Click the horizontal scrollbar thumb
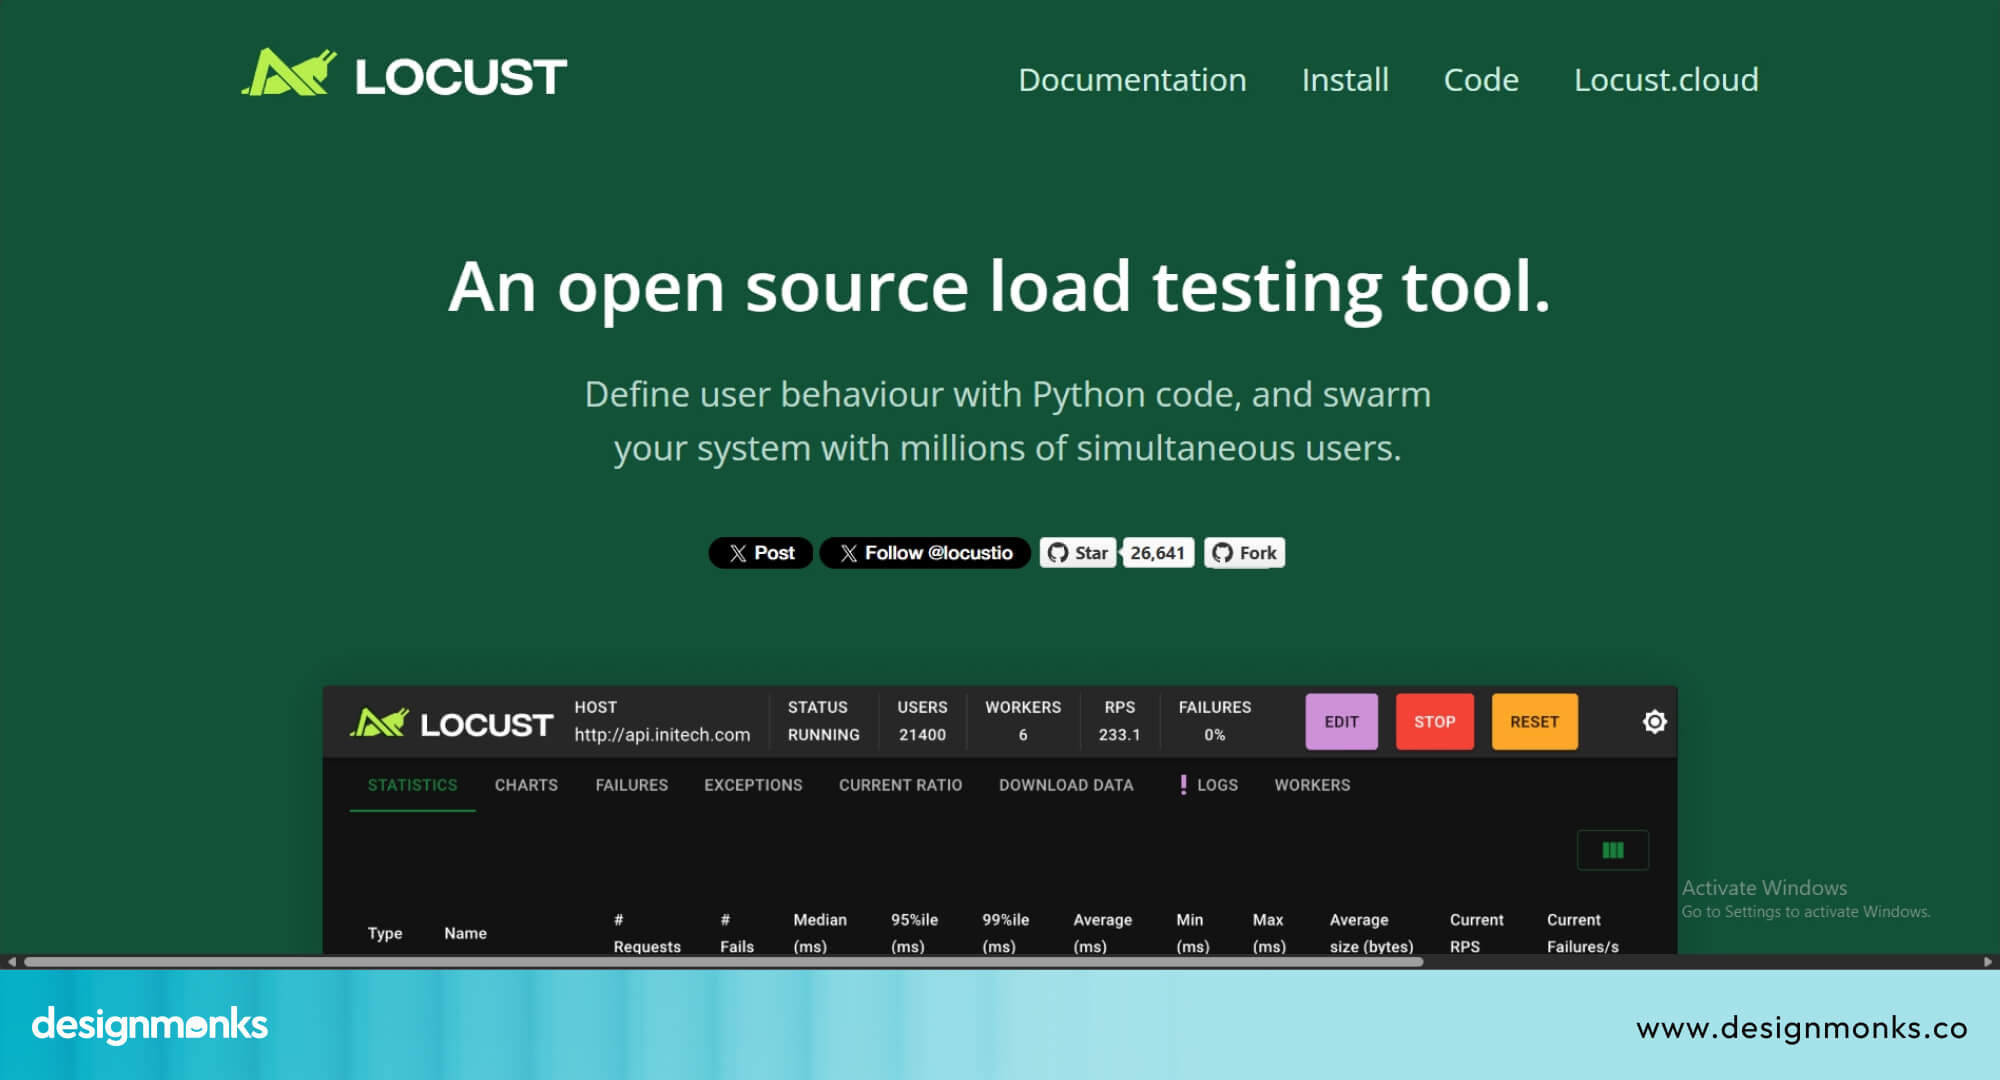The width and height of the screenshot is (2000, 1080). 723,962
